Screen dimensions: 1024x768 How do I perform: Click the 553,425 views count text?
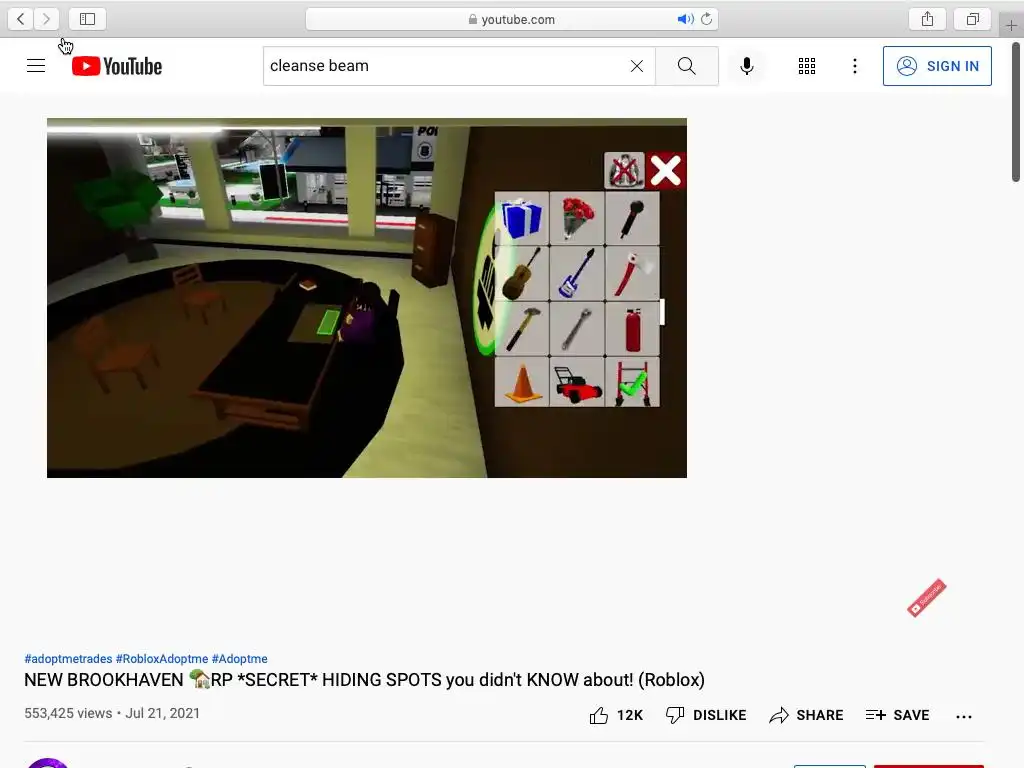(x=68, y=713)
